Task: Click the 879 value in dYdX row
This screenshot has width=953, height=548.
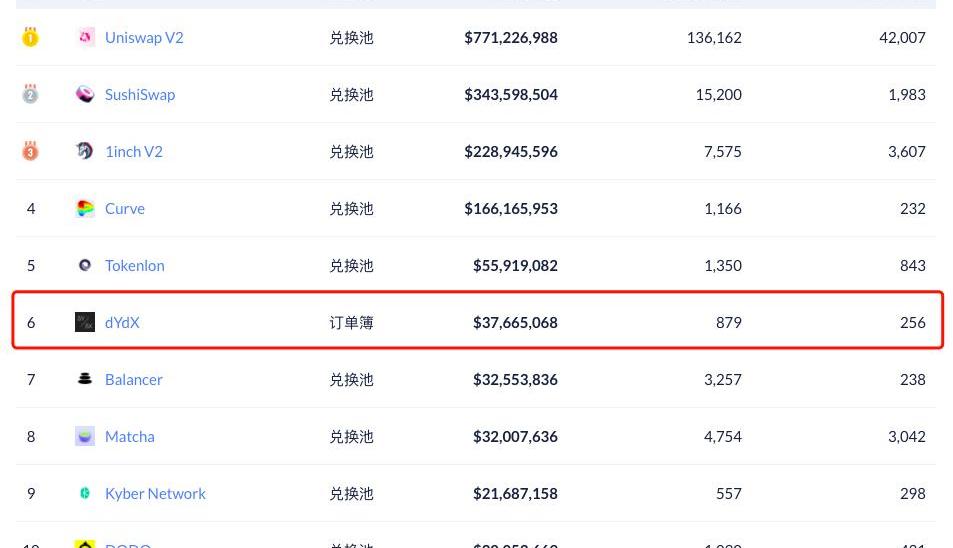Action: click(729, 323)
